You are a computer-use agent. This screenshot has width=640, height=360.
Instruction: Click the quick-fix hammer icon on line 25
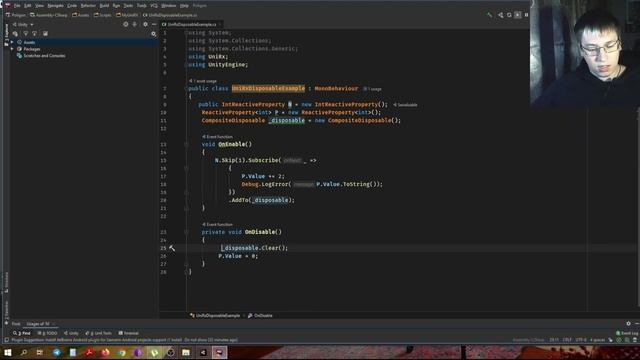[x=172, y=248]
